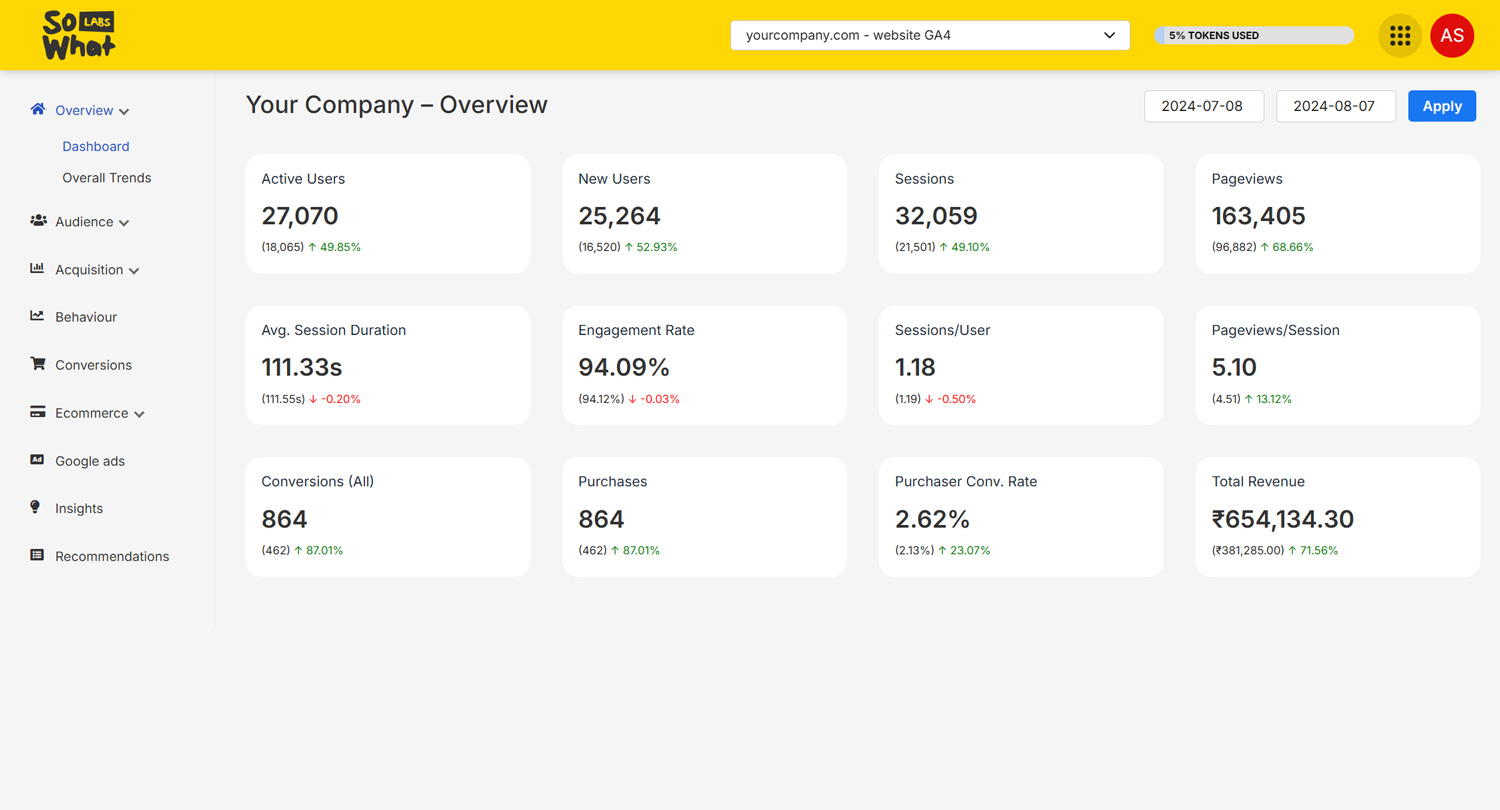Click the Acquisition bar chart icon
1500x810 pixels.
point(37,268)
